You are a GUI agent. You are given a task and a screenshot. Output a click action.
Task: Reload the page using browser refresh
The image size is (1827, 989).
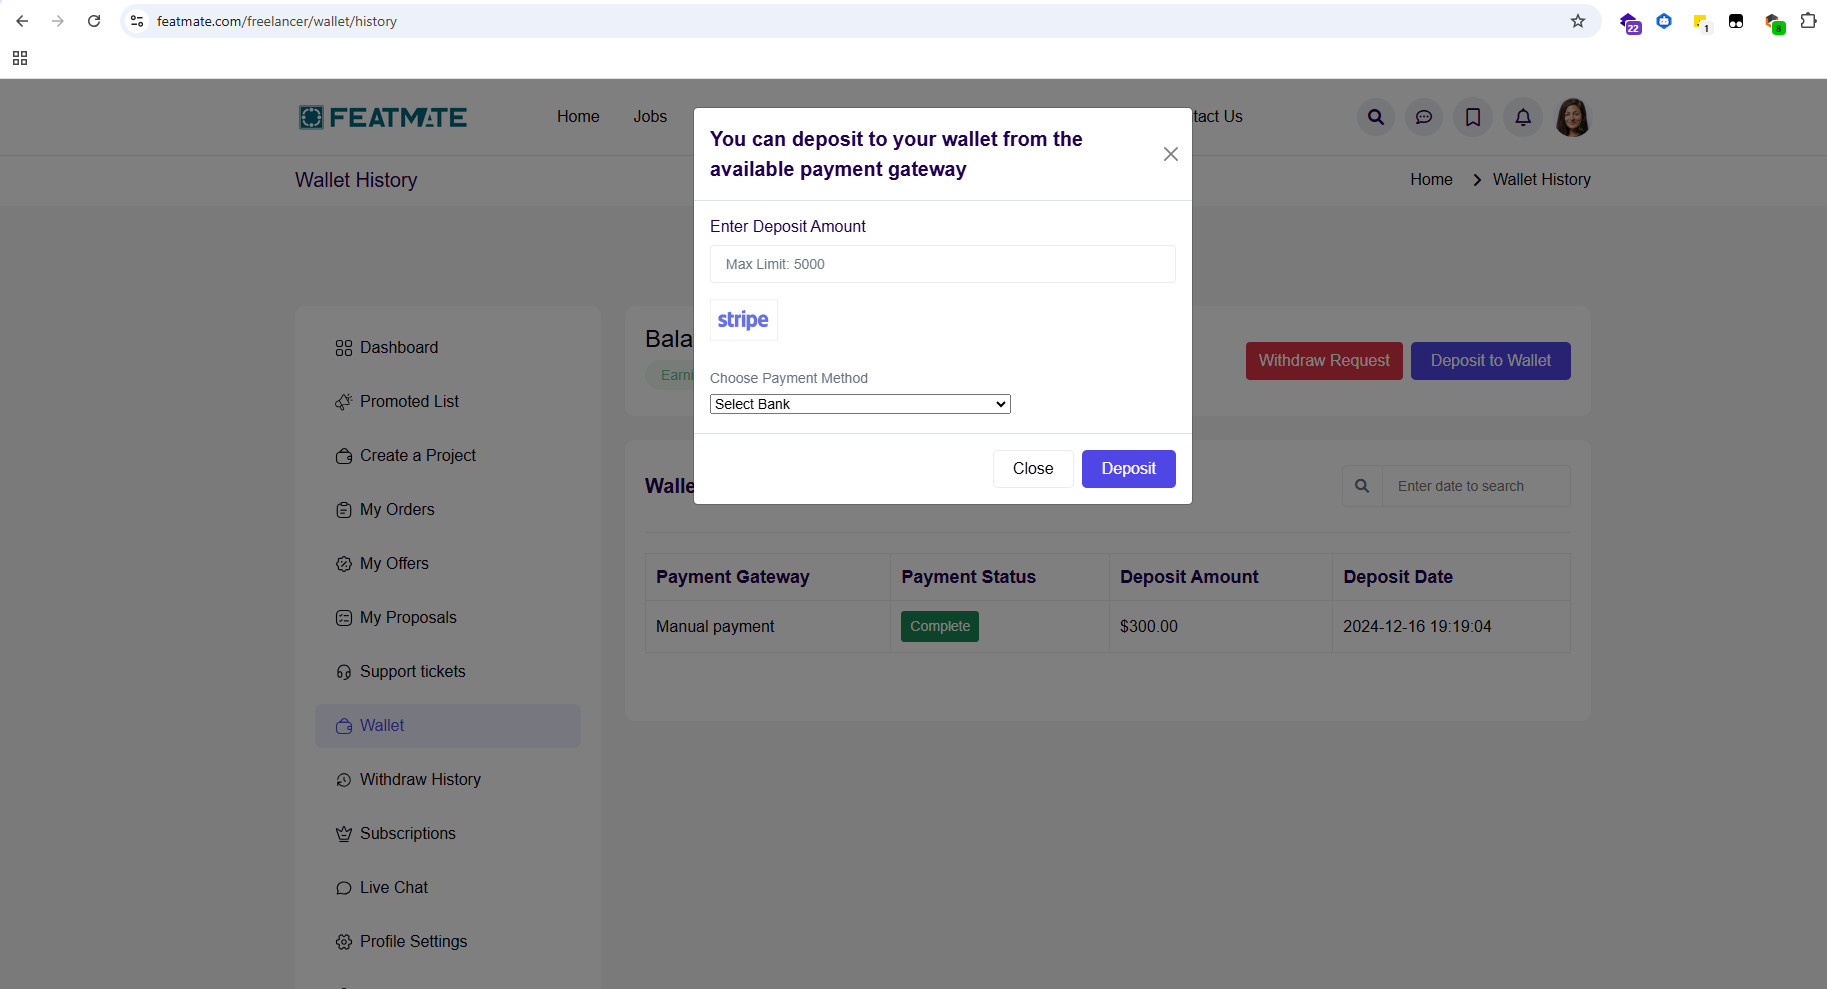click(x=94, y=21)
